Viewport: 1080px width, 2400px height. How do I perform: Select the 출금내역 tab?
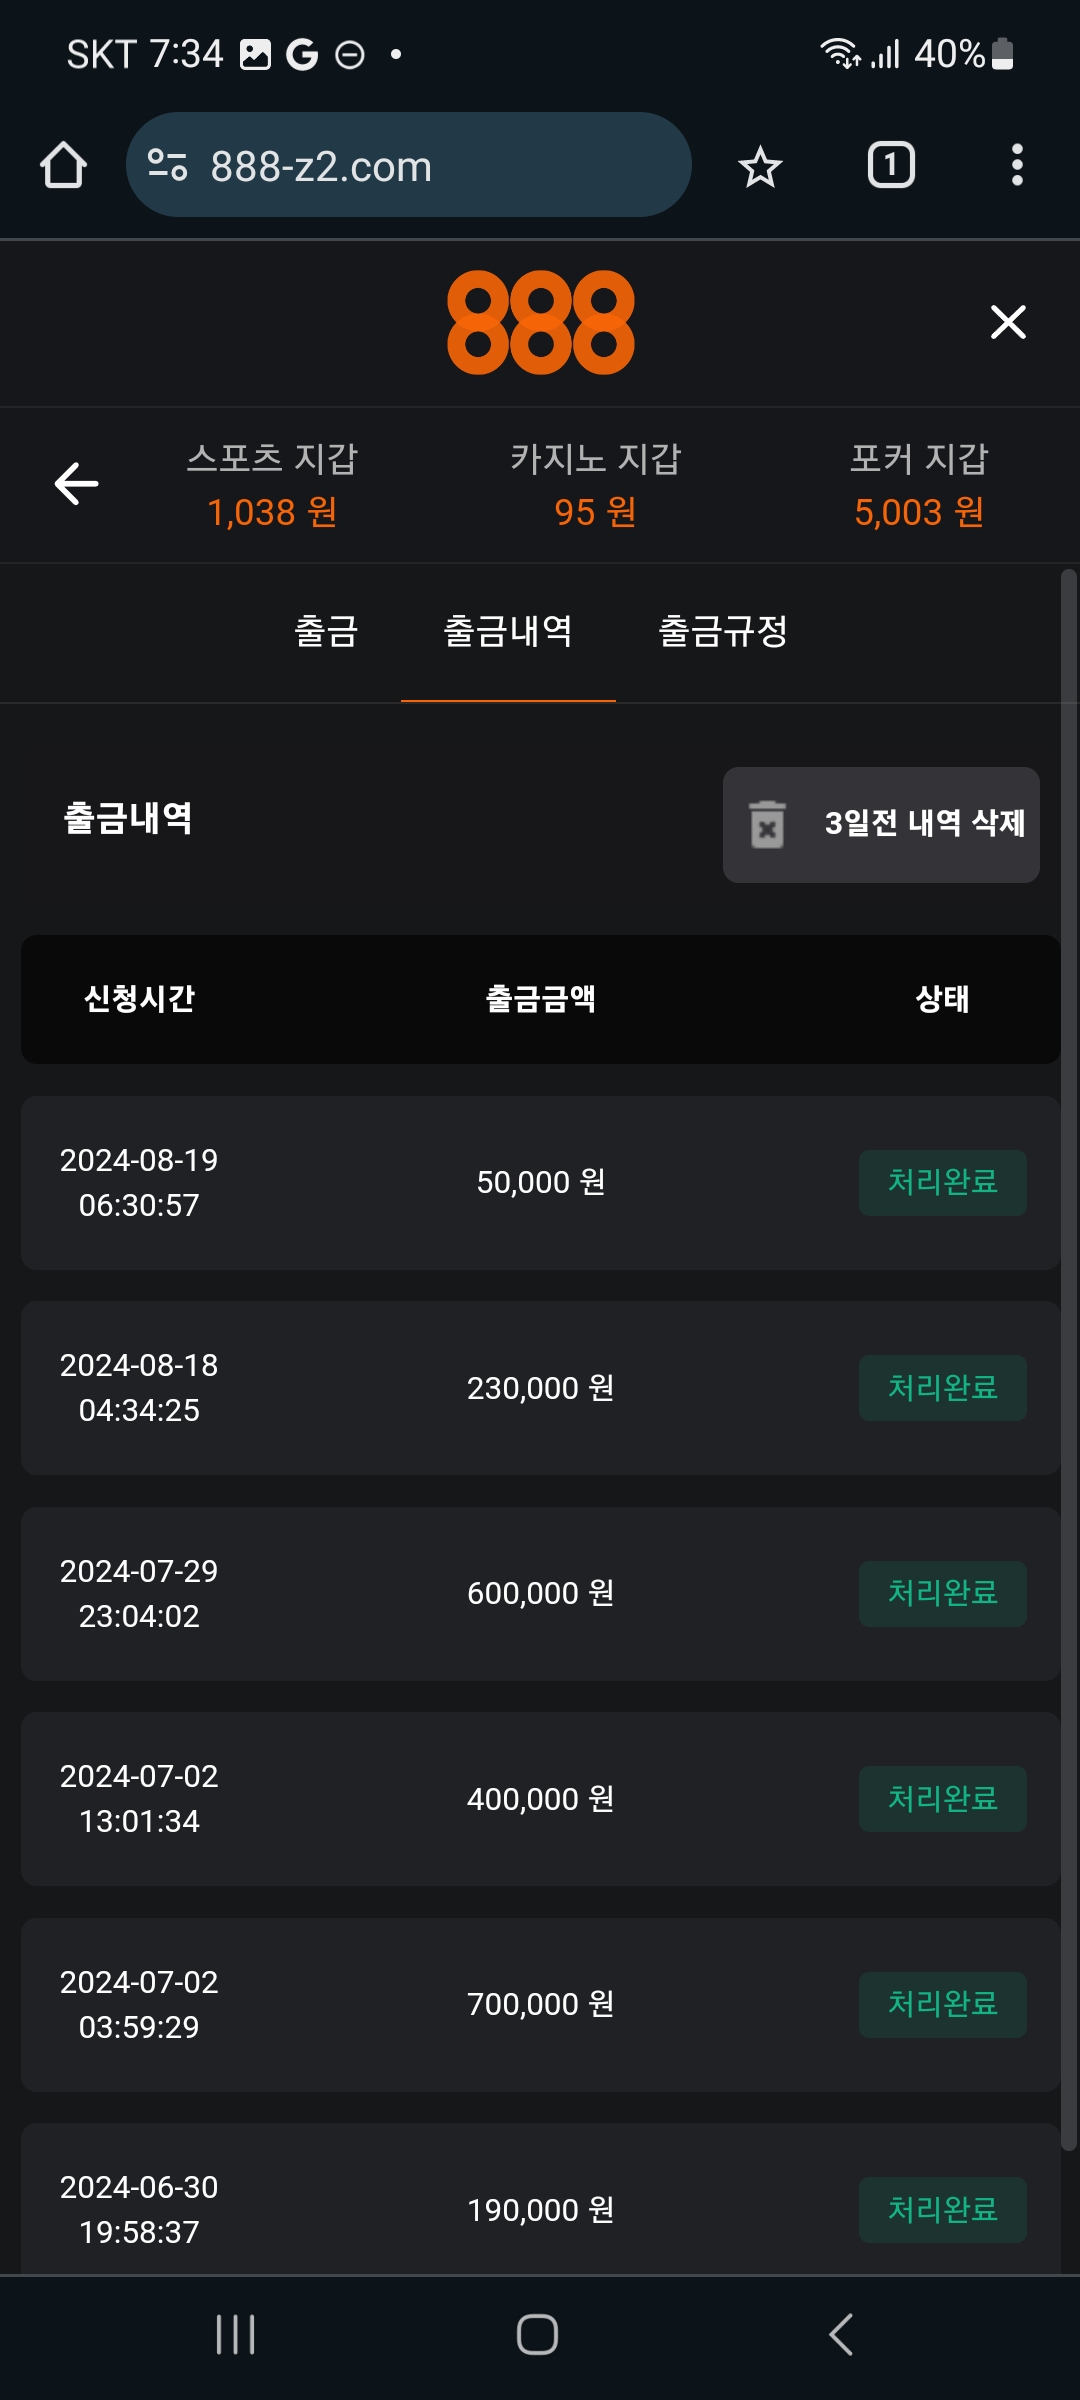pos(508,632)
